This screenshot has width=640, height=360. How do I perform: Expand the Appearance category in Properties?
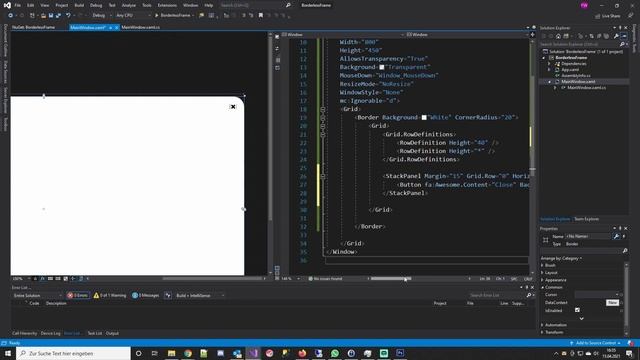pos(542,280)
